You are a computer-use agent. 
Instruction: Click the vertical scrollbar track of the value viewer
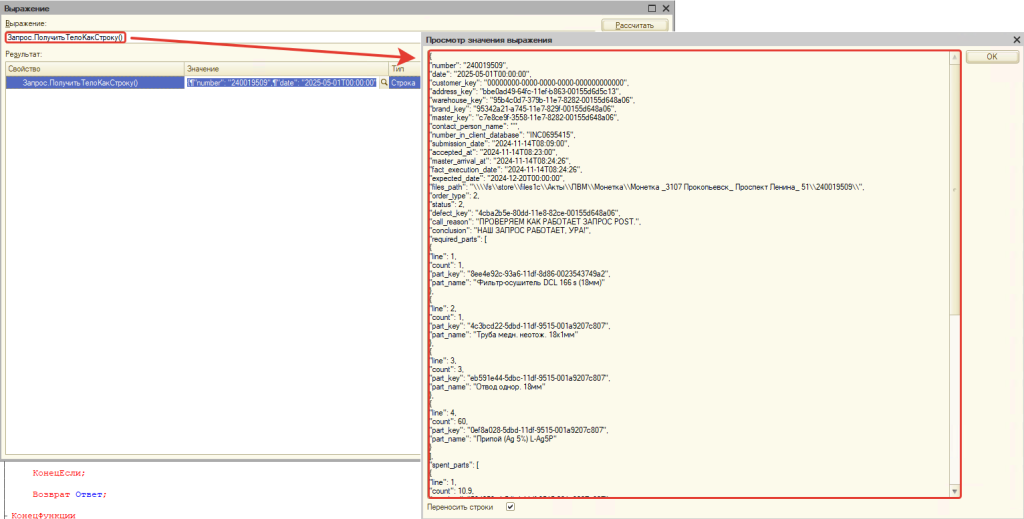coord(954,400)
